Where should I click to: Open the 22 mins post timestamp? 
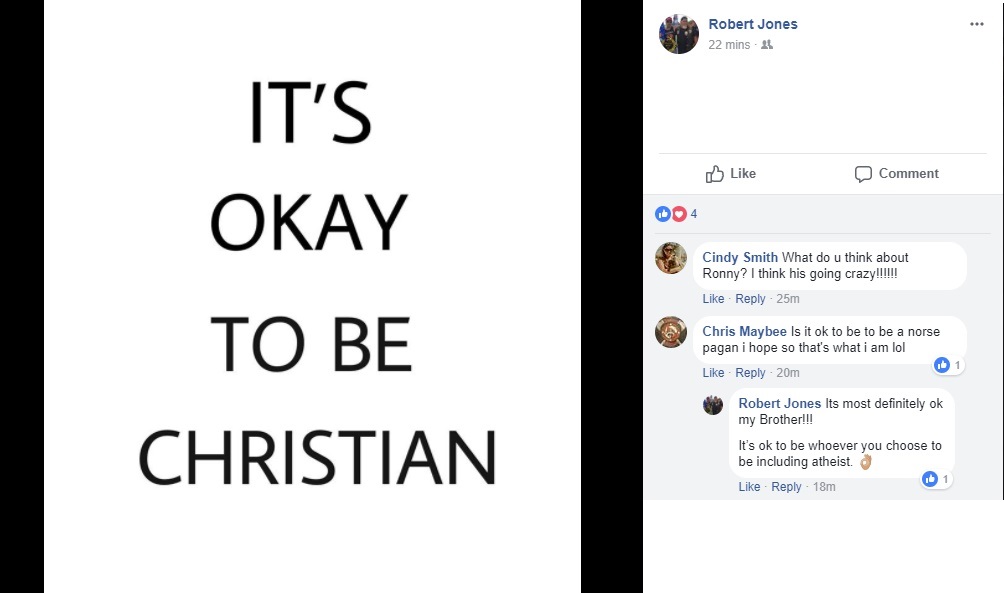click(x=729, y=45)
